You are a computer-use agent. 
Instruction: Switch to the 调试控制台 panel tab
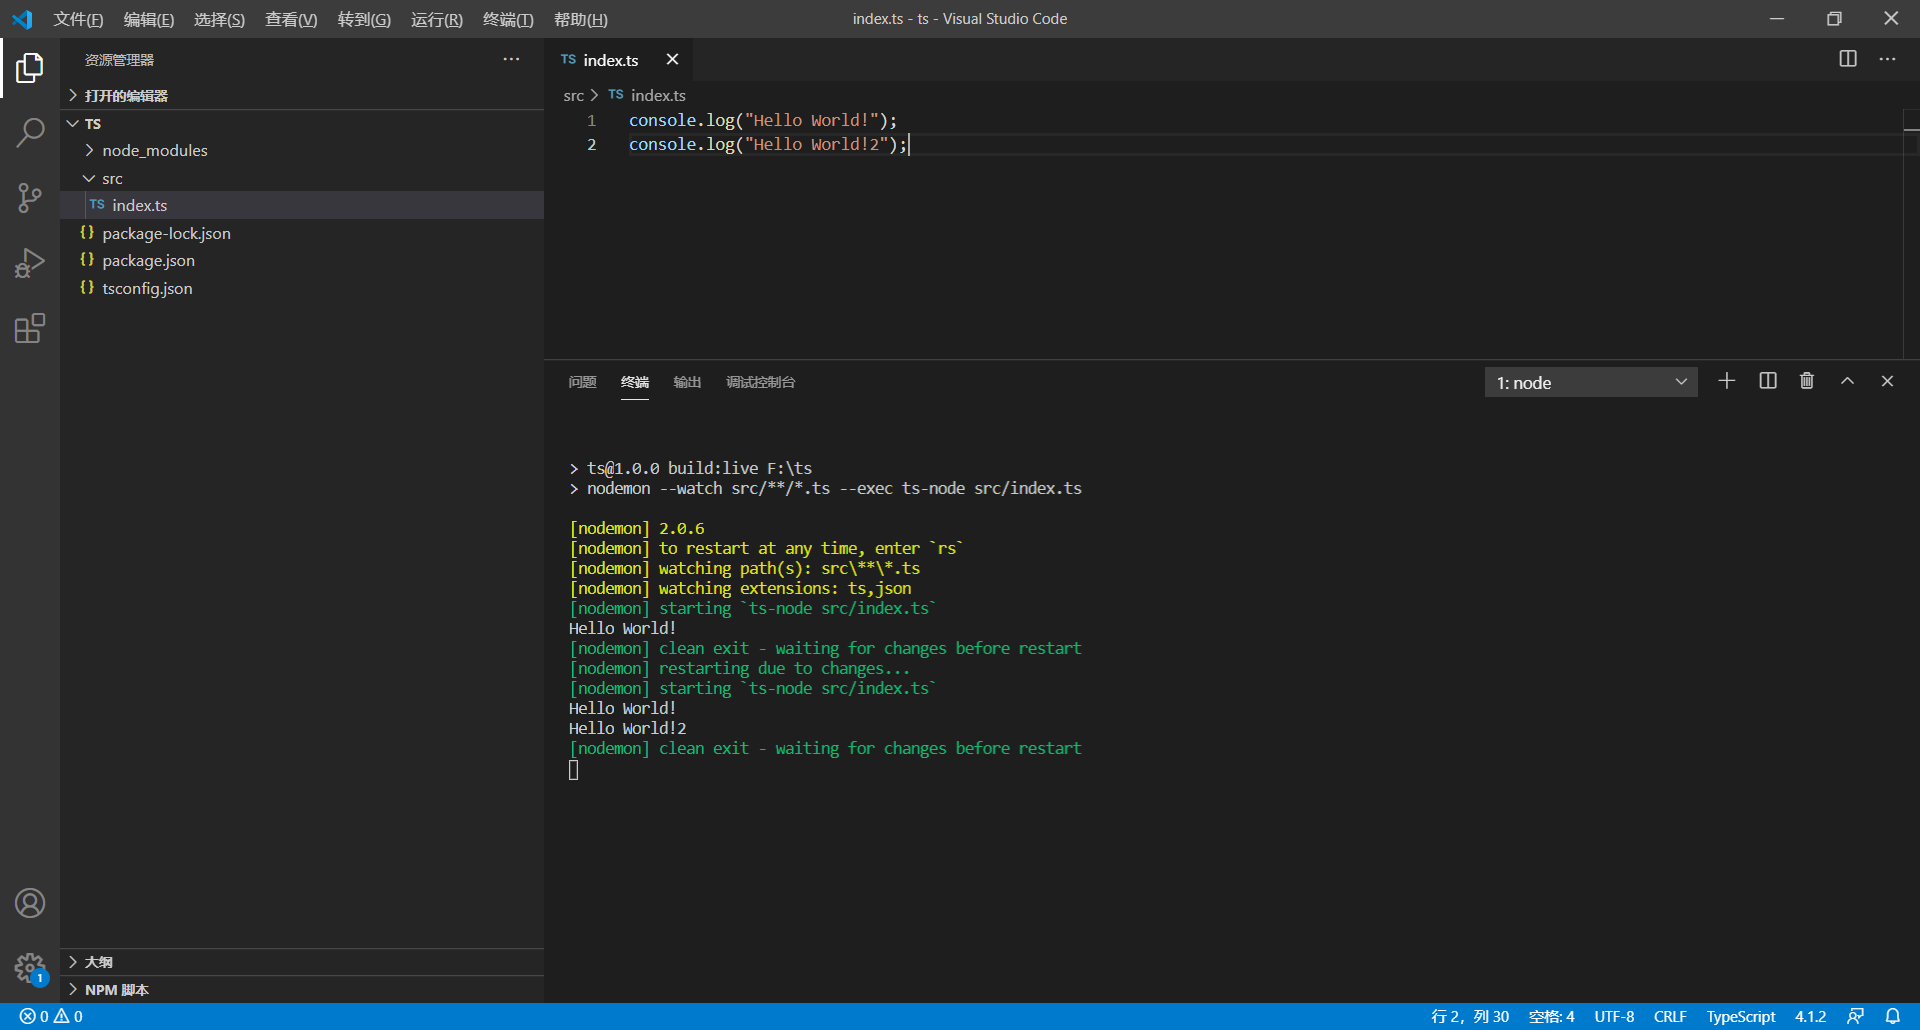760,382
